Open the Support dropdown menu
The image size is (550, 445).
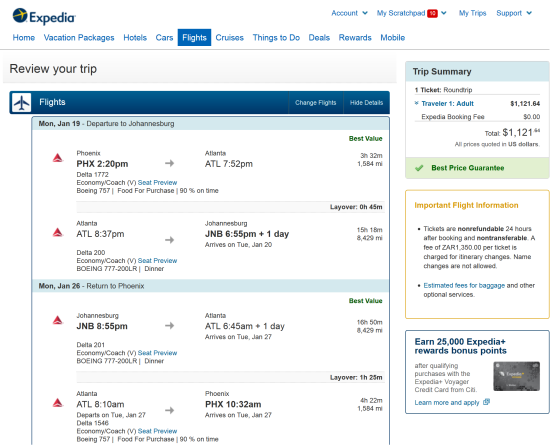(514, 13)
